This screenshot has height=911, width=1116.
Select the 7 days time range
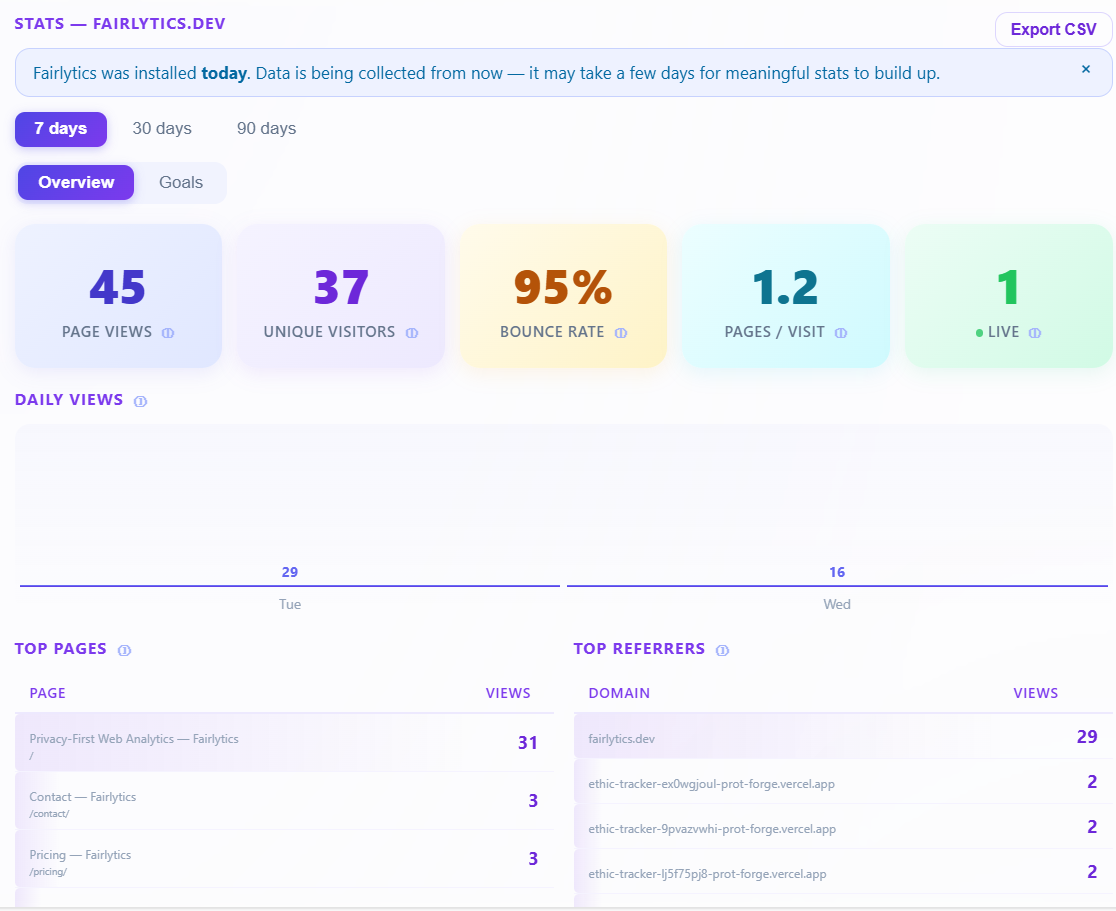point(60,128)
